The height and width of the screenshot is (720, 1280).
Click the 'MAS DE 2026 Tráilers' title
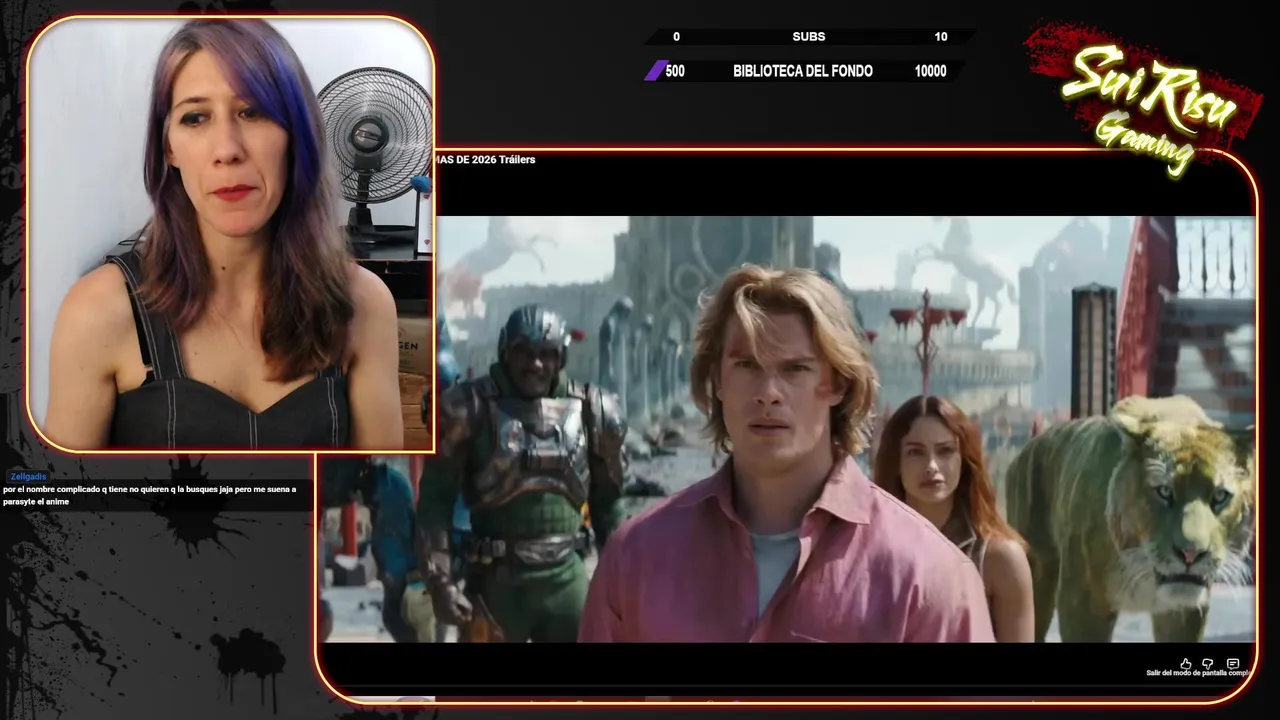point(485,160)
